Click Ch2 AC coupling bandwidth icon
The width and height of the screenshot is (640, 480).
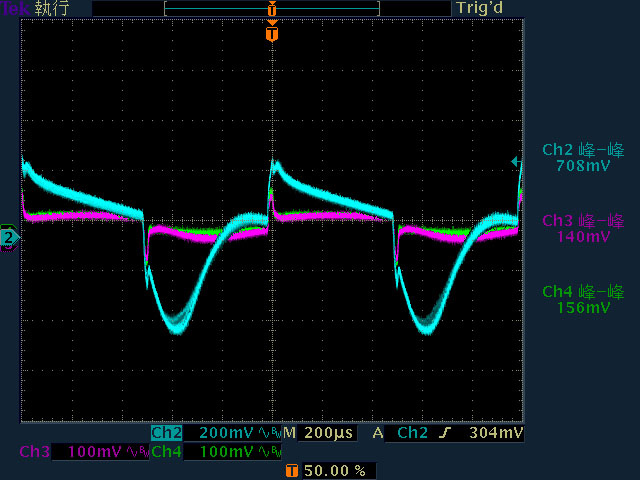point(269,433)
